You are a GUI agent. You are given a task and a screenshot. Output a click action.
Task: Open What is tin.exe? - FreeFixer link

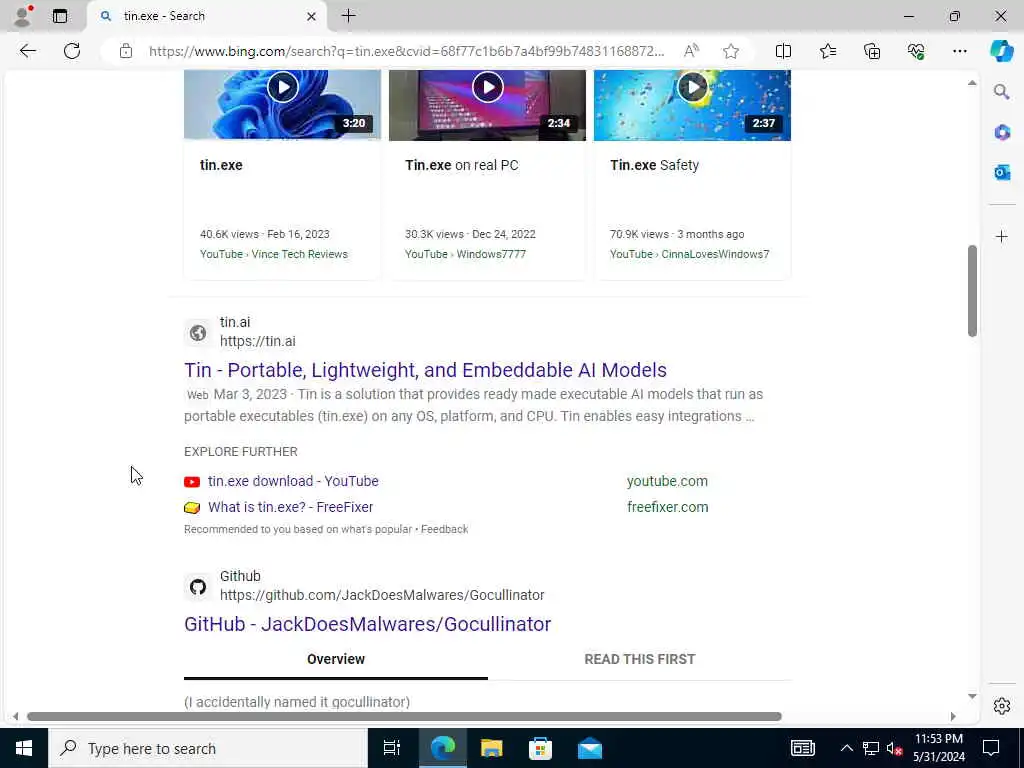(x=291, y=507)
